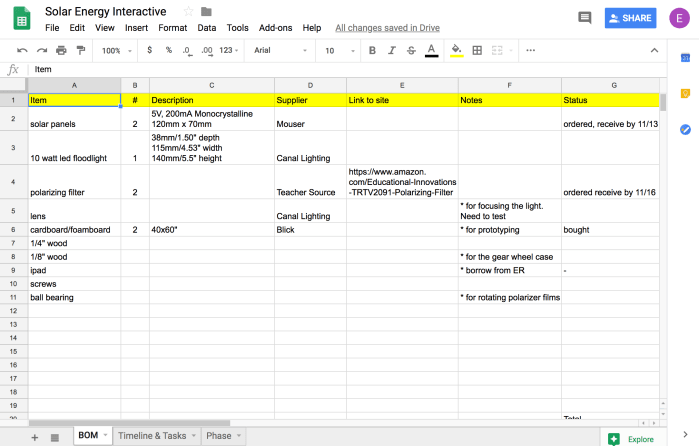This screenshot has width=699, height=446.
Task: Click the Undo arrow icon
Action: click(22, 50)
